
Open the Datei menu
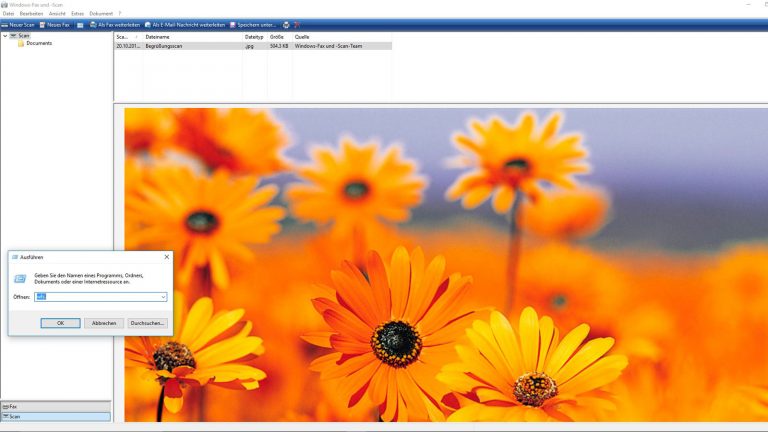8,13
